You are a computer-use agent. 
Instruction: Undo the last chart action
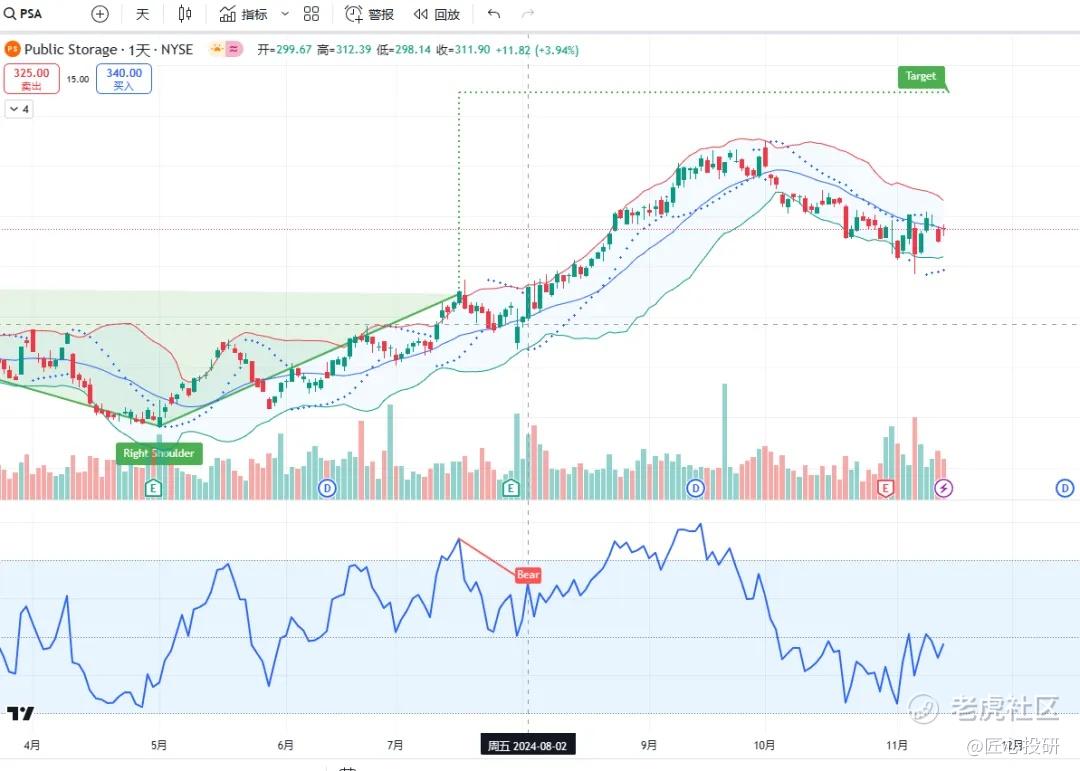click(x=493, y=14)
